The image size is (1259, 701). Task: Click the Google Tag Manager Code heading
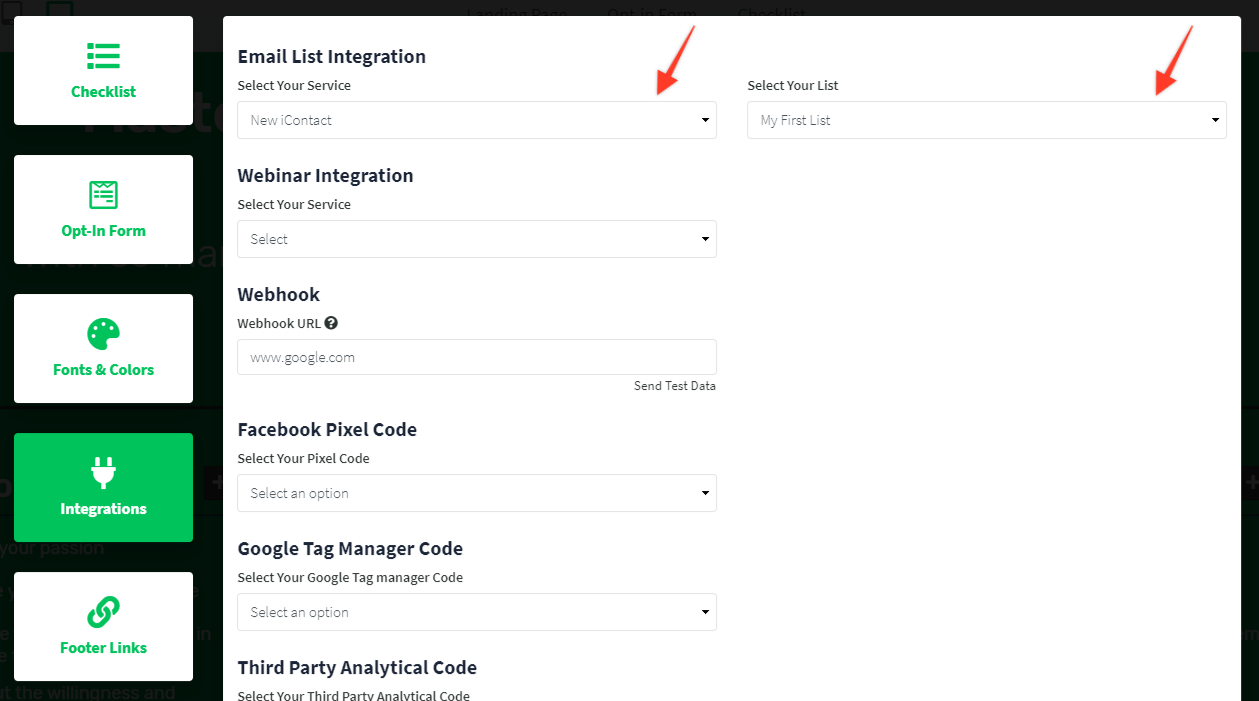[x=350, y=549]
